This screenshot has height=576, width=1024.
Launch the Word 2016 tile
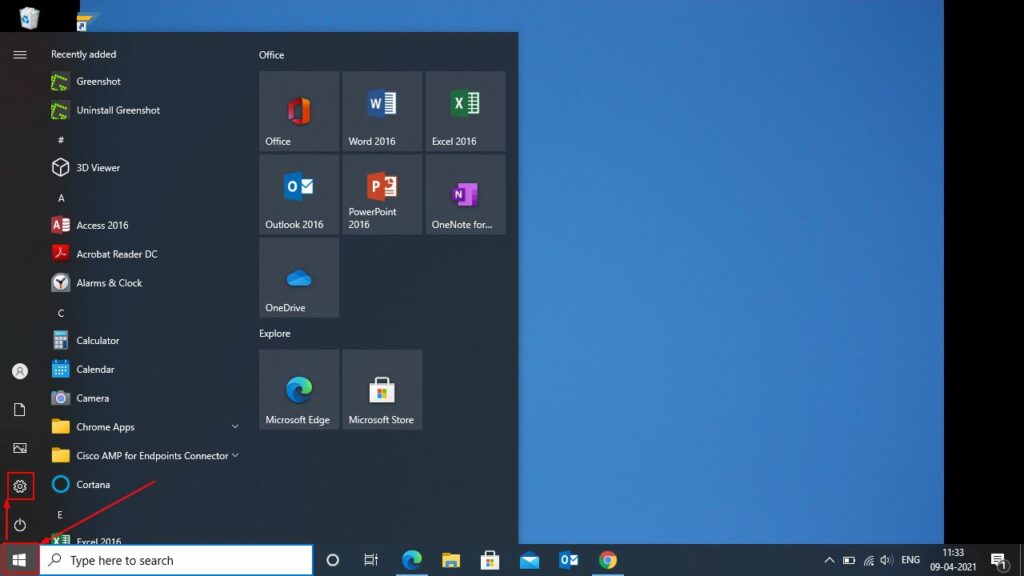(x=381, y=110)
